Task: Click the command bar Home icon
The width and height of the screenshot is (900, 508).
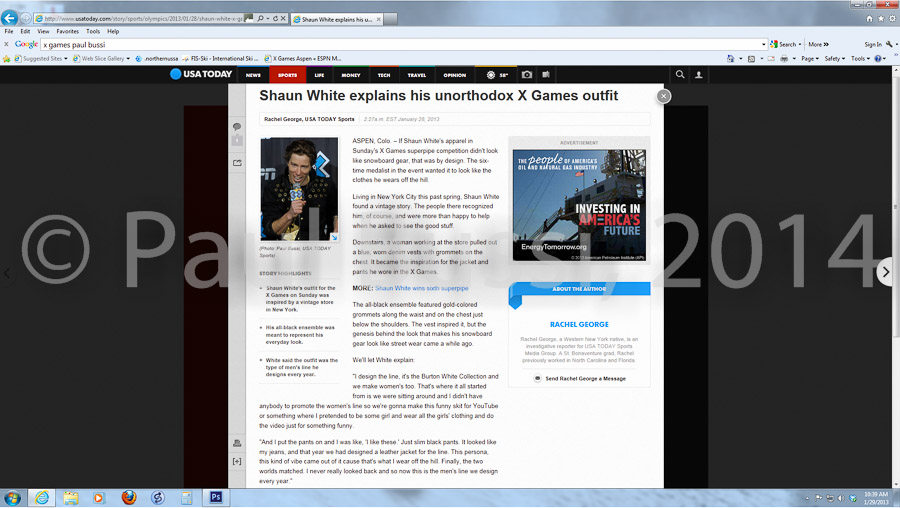Action: (730, 59)
